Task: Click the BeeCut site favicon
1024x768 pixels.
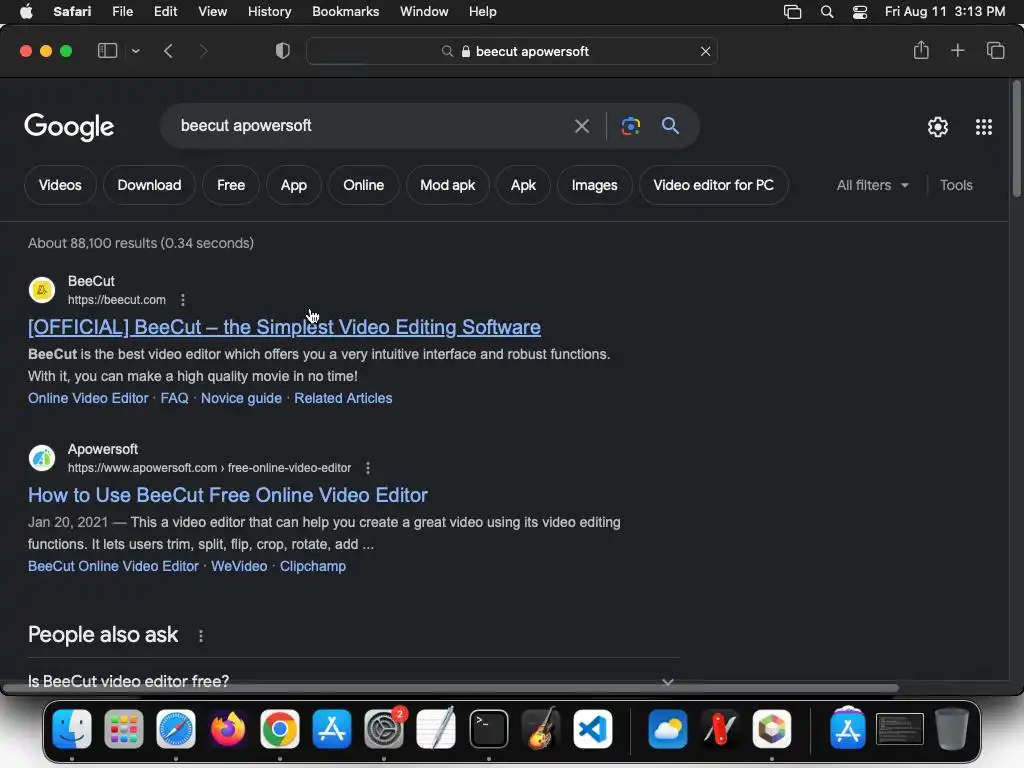Action: tap(42, 290)
